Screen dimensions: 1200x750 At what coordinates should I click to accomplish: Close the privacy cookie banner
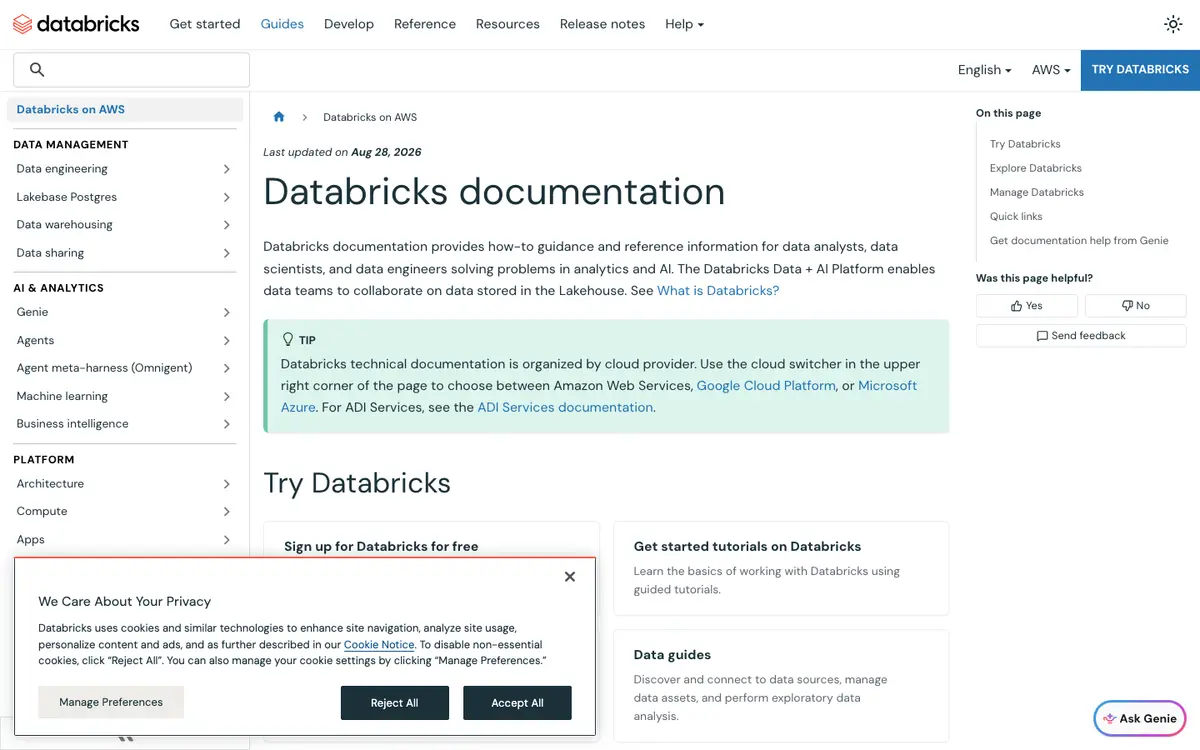pyautogui.click(x=570, y=577)
